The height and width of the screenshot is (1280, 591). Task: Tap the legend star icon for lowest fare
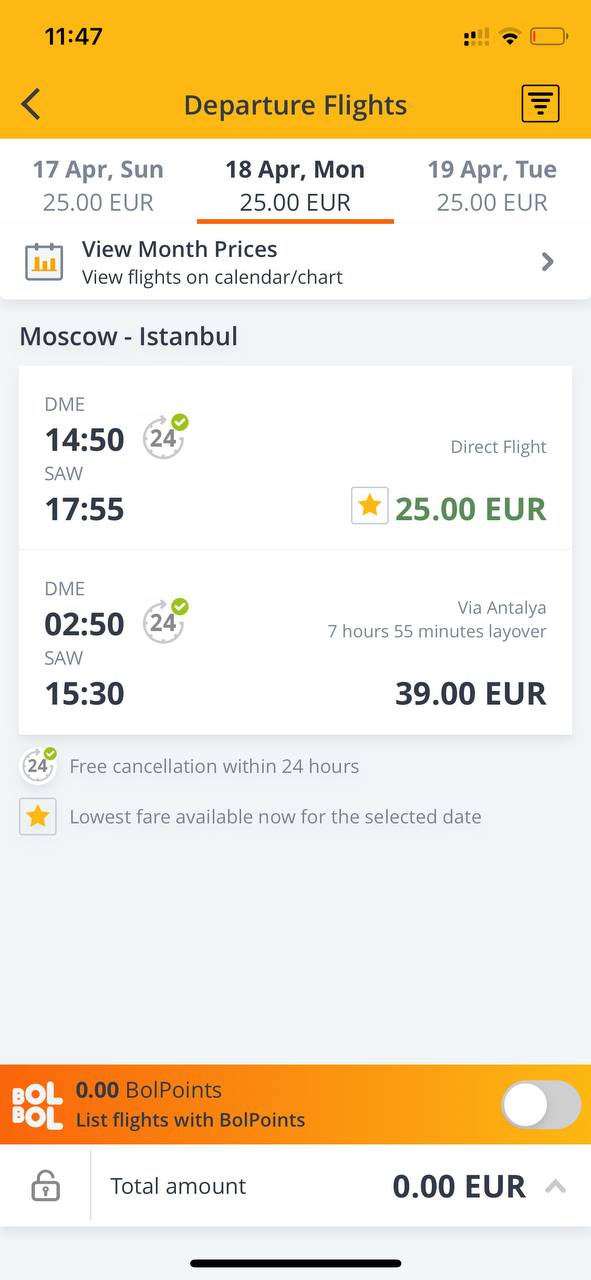point(38,817)
